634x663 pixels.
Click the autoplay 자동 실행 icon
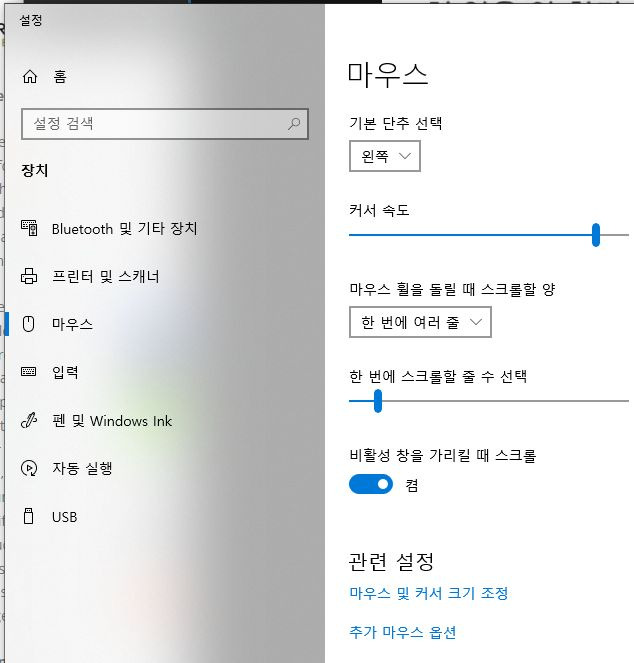pyautogui.click(x=29, y=468)
